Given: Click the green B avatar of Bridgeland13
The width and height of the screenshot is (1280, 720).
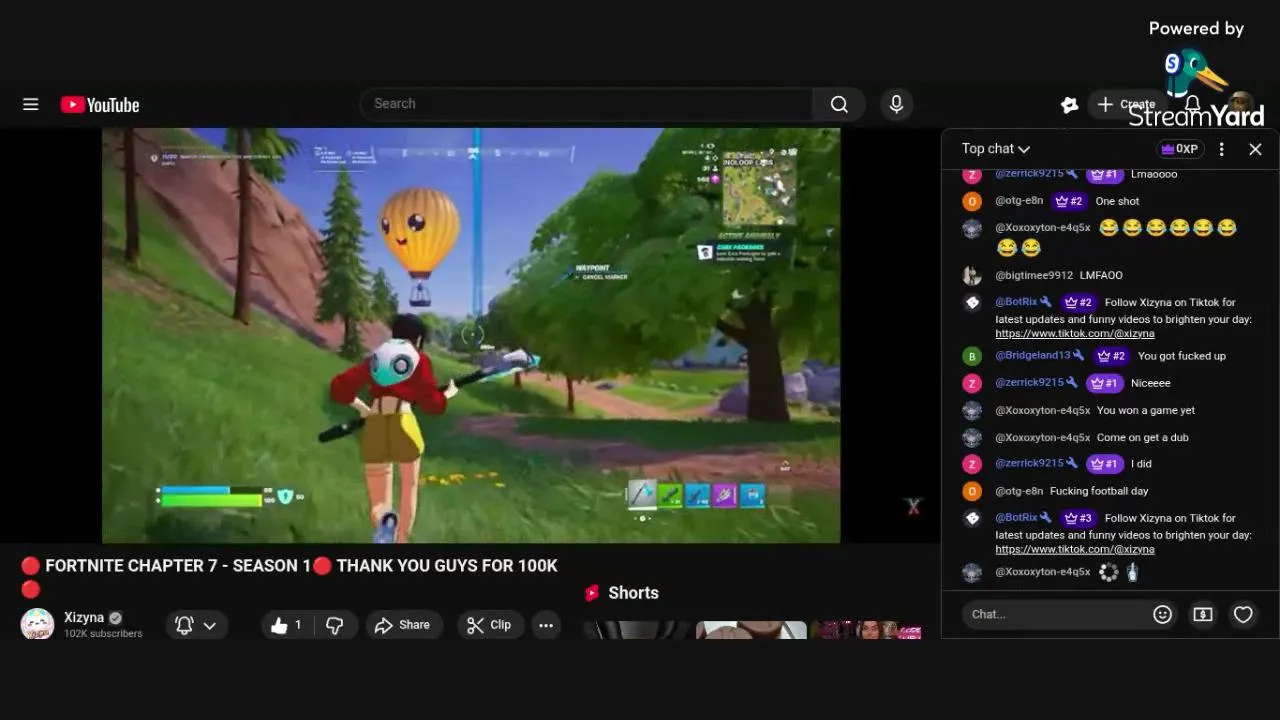Looking at the screenshot, I should [972, 356].
